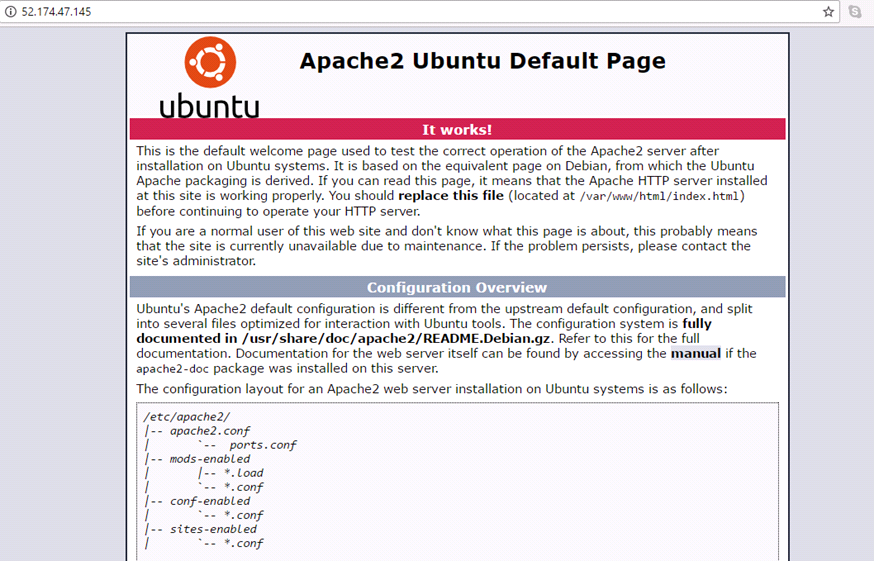Click the Apache2 Ubuntu Default Page heading
The height and width of the screenshot is (561, 874).
click(x=483, y=61)
